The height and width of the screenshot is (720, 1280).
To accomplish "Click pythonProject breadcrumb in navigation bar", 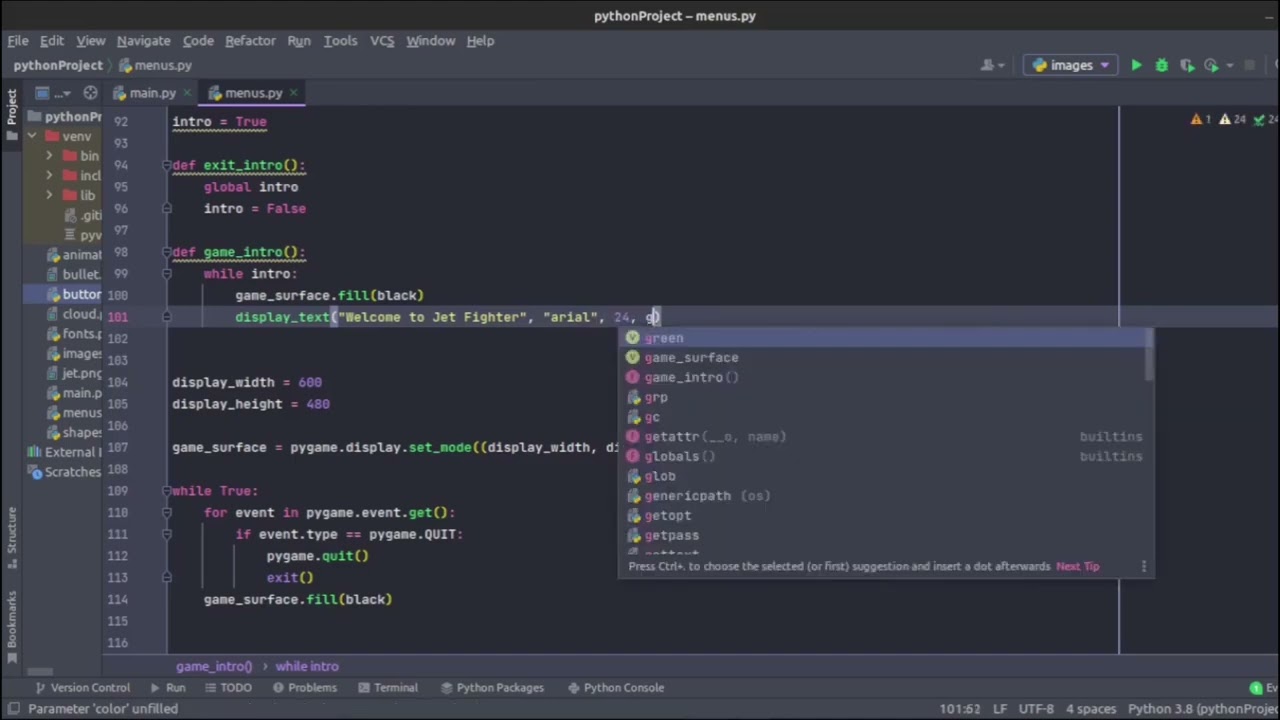I will tap(58, 65).
